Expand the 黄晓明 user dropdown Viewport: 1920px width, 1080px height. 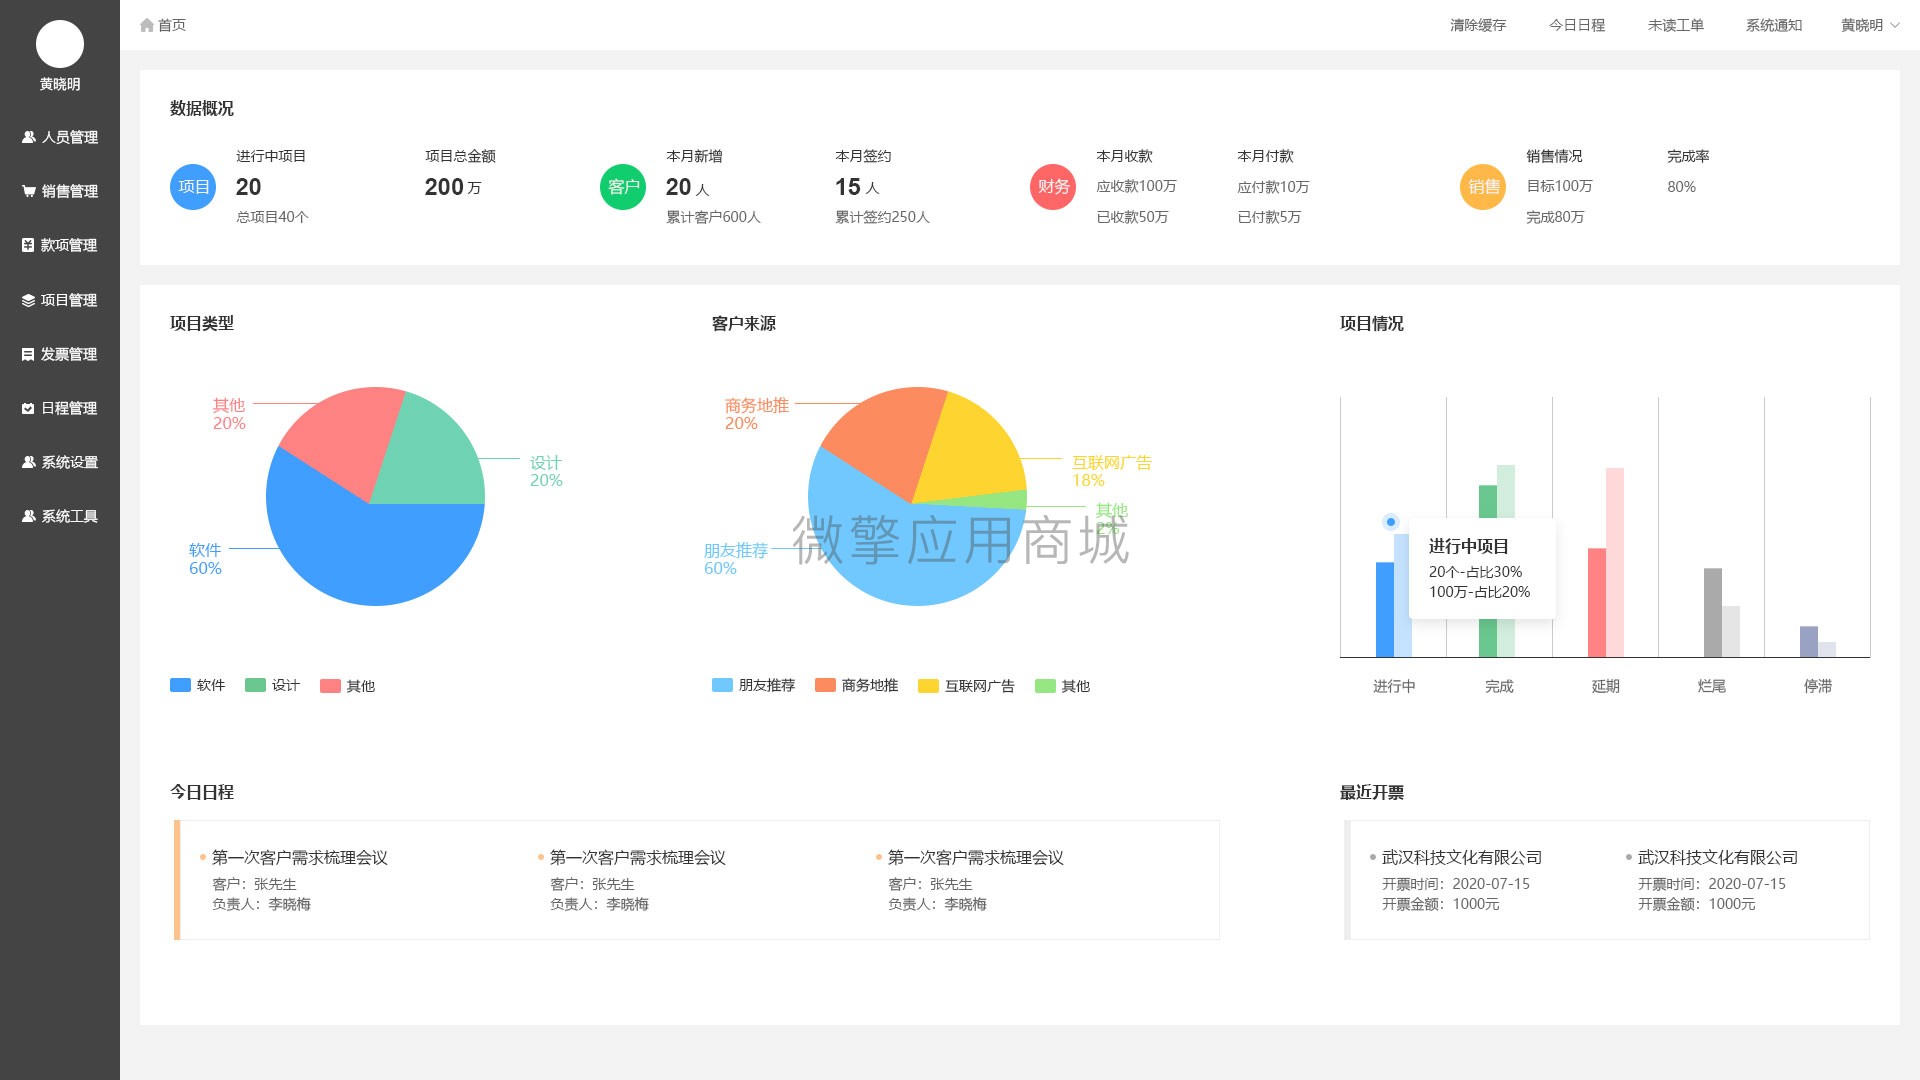pyautogui.click(x=1867, y=24)
